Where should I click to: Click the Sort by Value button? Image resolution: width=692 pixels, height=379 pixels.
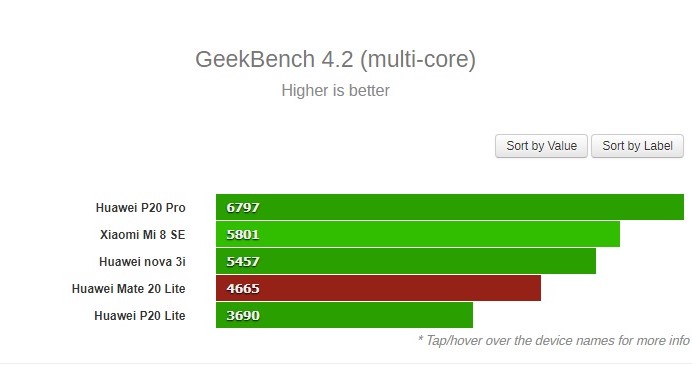pos(541,146)
